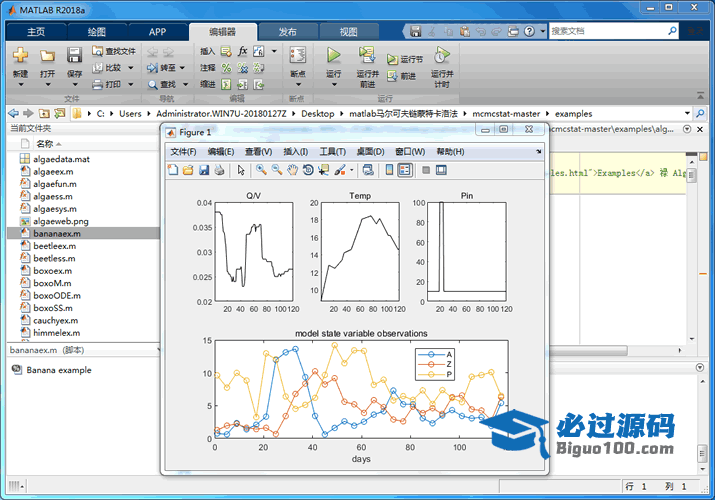Click Run and Advance (运行并前进) icon
The width and height of the screenshot is (715, 500).
coord(367,55)
